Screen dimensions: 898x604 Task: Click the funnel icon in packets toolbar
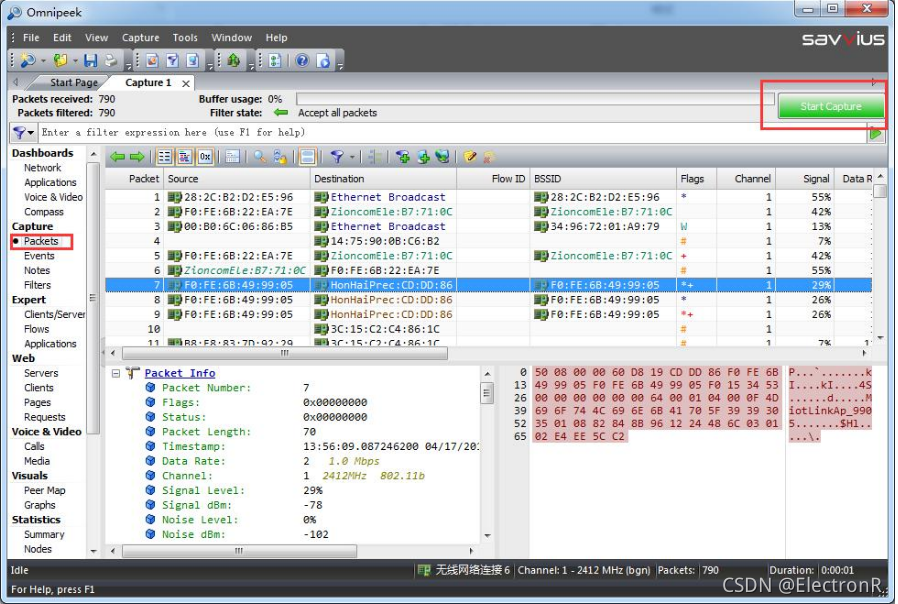[x=337, y=157]
